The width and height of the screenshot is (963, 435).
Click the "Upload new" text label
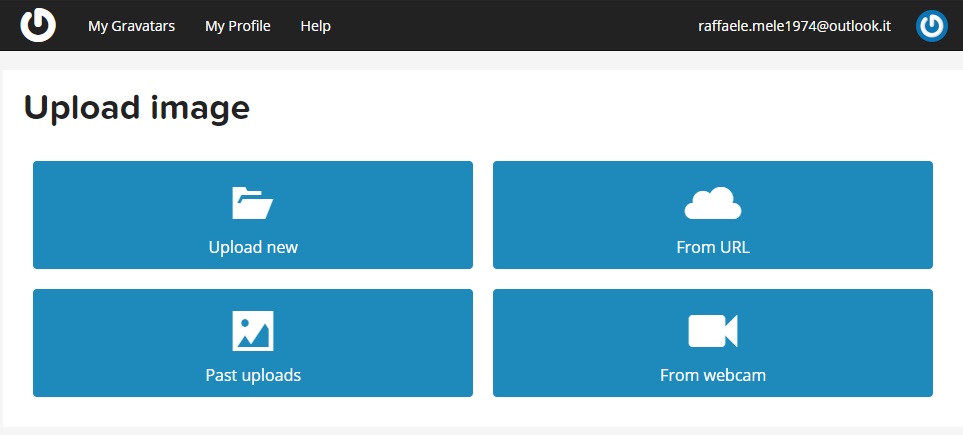point(253,247)
